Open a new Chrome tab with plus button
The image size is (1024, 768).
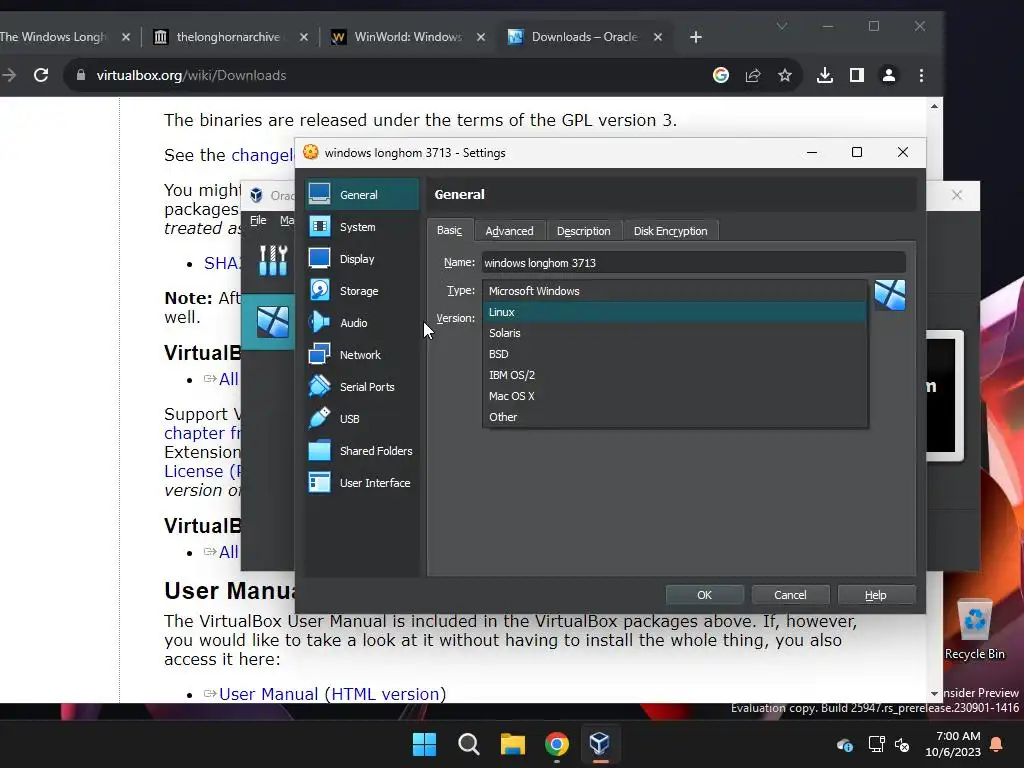click(696, 37)
